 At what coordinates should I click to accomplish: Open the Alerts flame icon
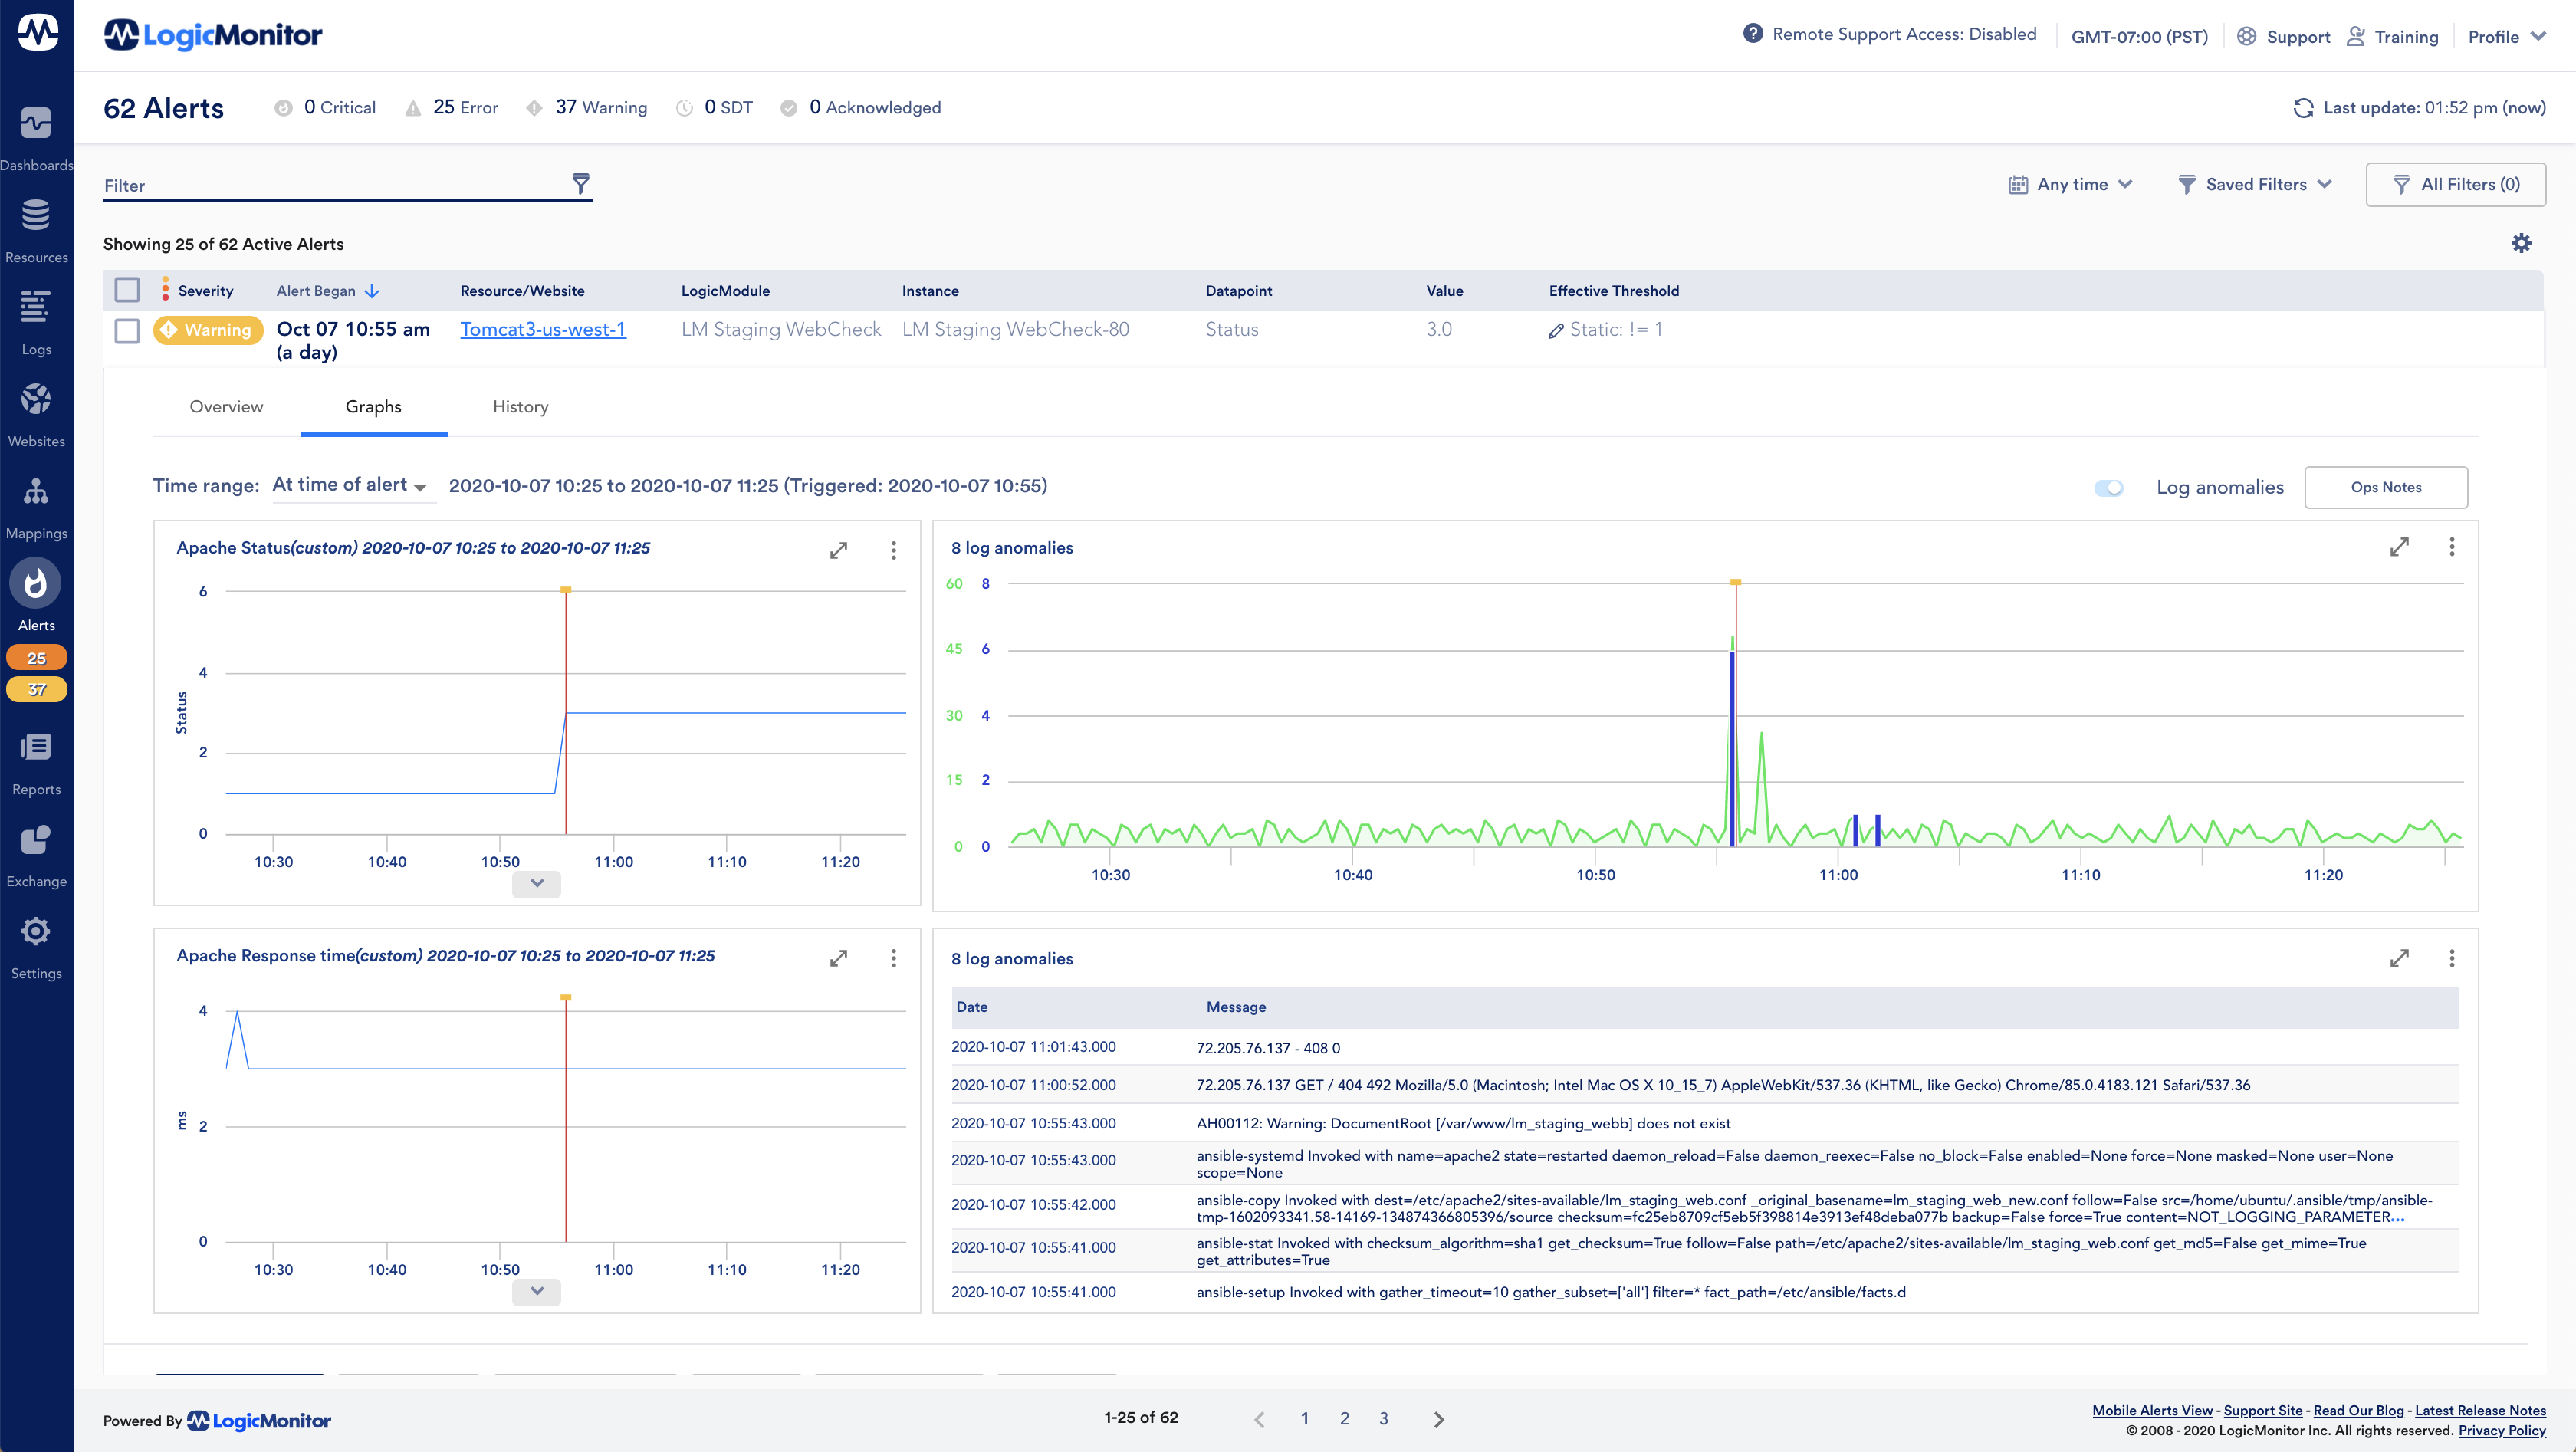[x=36, y=583]
